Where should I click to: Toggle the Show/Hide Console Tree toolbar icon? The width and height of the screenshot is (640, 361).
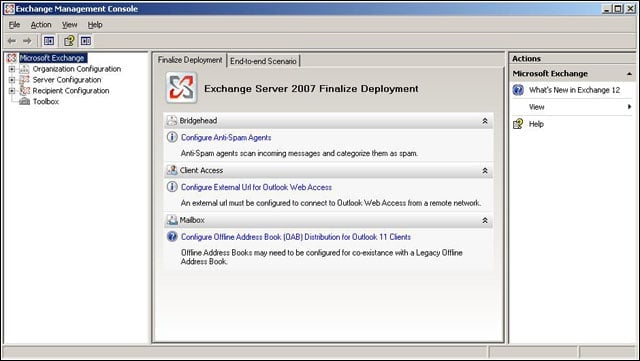[x=49, y=41]
